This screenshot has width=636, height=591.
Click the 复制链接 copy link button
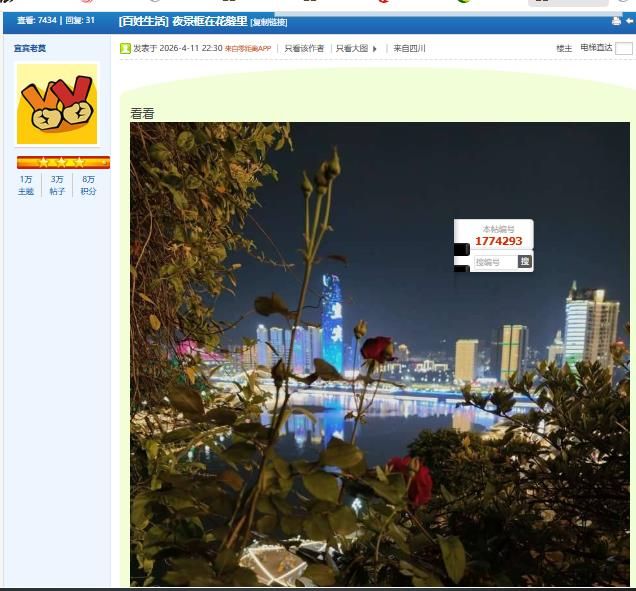click(269, 22)
